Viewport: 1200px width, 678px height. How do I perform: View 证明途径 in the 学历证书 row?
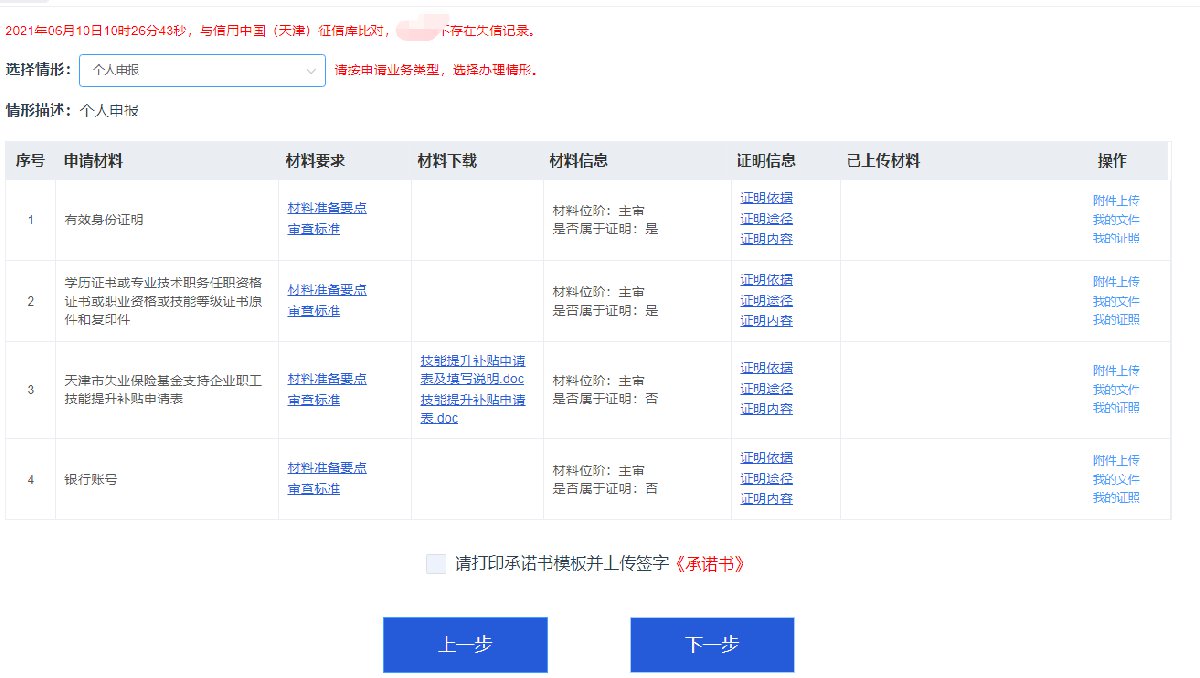coord(766,301)
